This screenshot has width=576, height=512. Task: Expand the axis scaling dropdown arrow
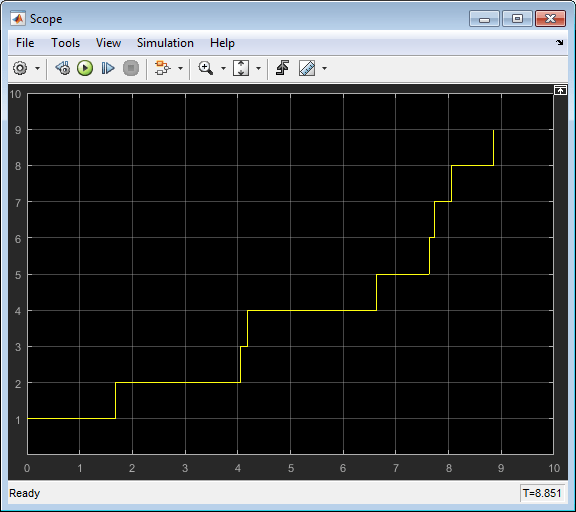click(x=258, y=68)
